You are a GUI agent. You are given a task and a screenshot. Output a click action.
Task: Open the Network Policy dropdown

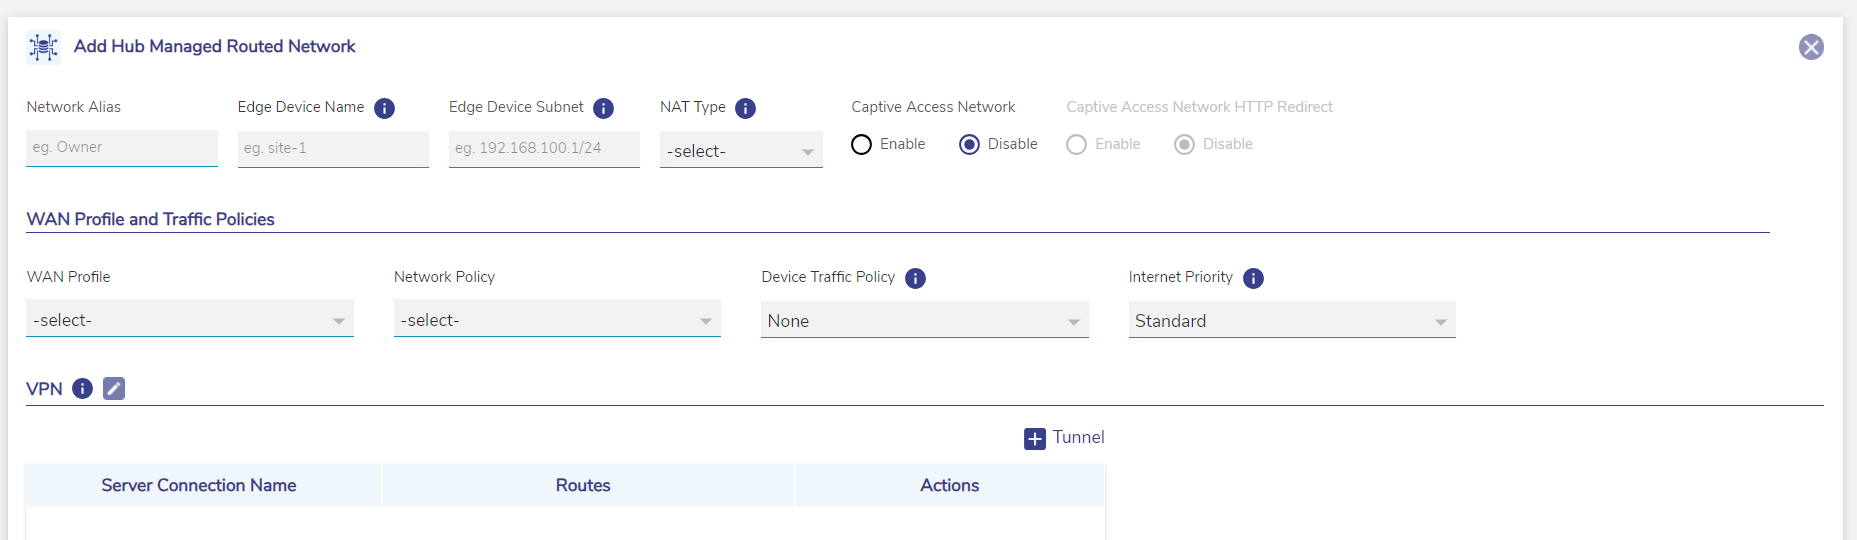(557, 320)
